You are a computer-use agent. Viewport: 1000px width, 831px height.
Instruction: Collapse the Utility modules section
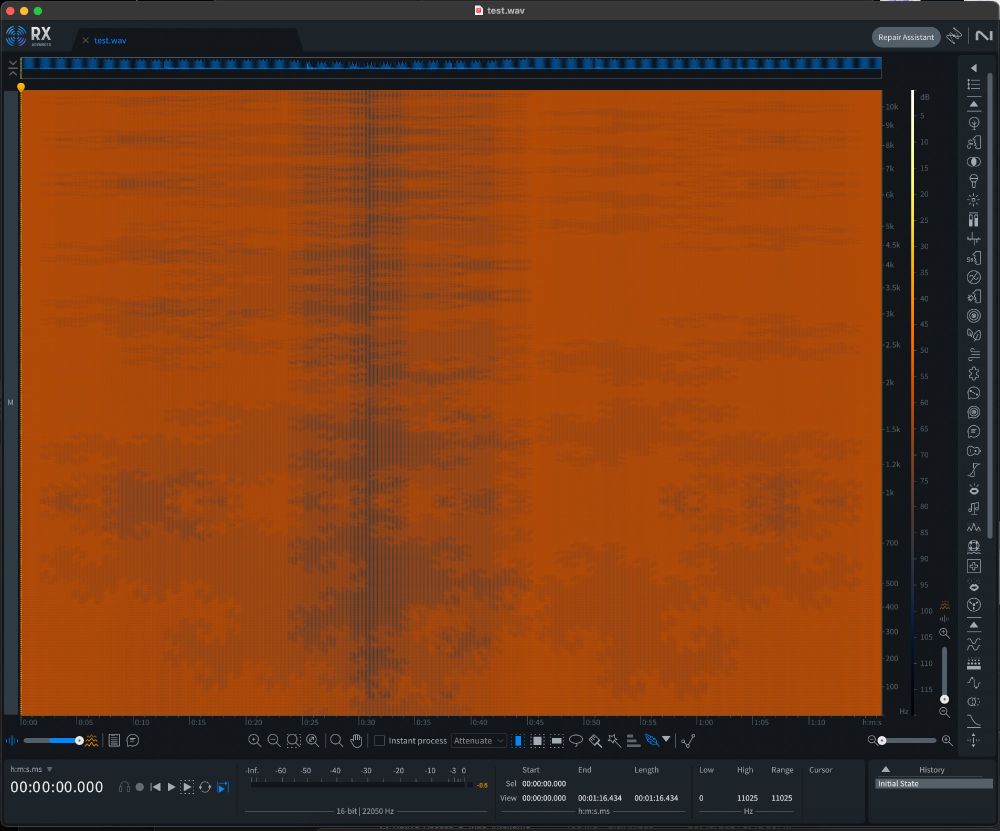pyautogui.click(x=974, y=625)
